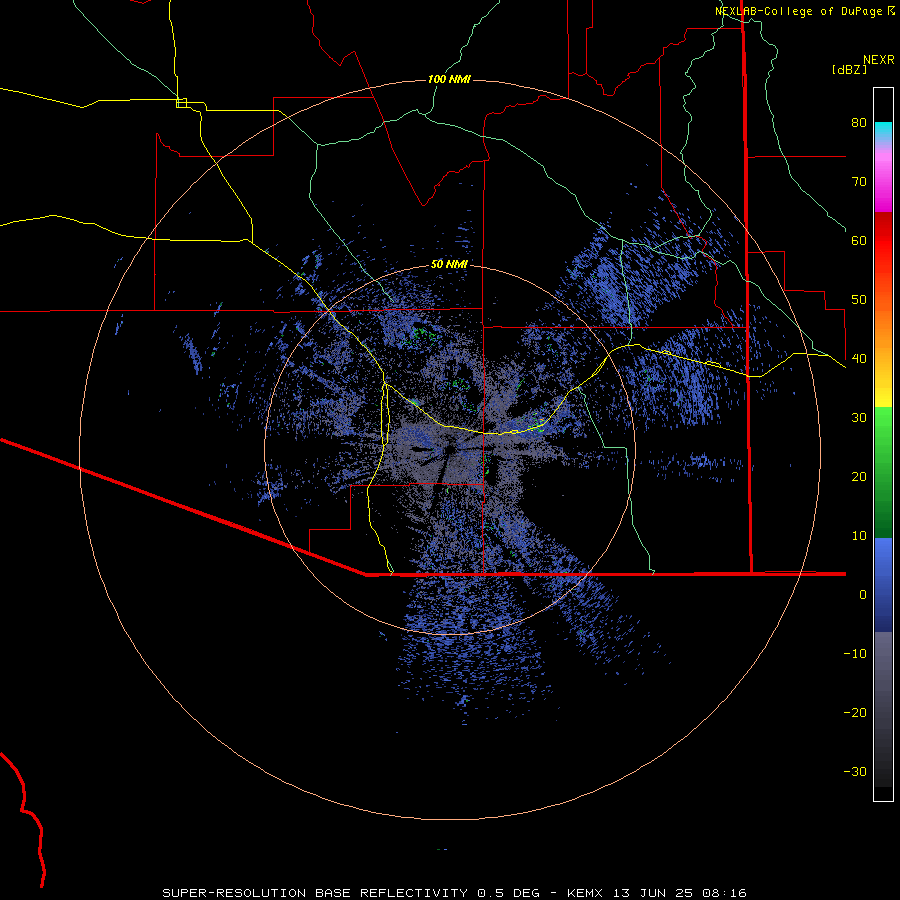Screen dimensions: 900x900
Task: Click the -10 value on the dBZ scale
Action: pyautogui.click(x=855, y=654)
